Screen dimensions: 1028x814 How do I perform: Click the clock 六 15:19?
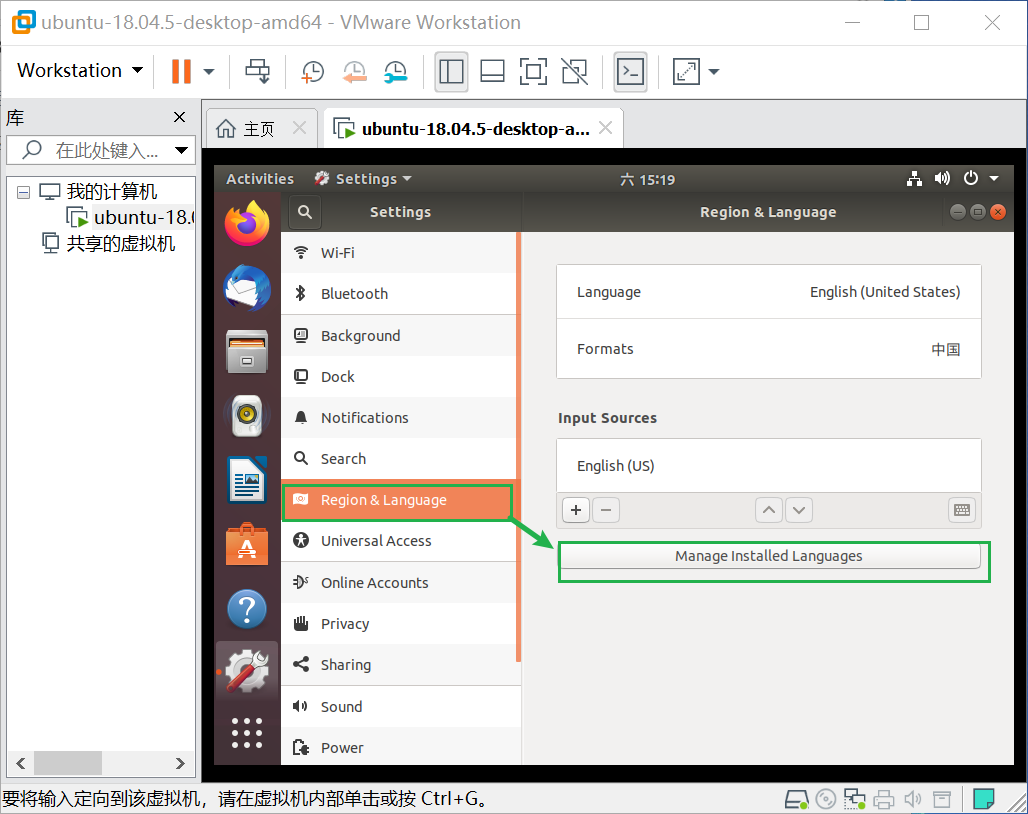pos(647,180)
